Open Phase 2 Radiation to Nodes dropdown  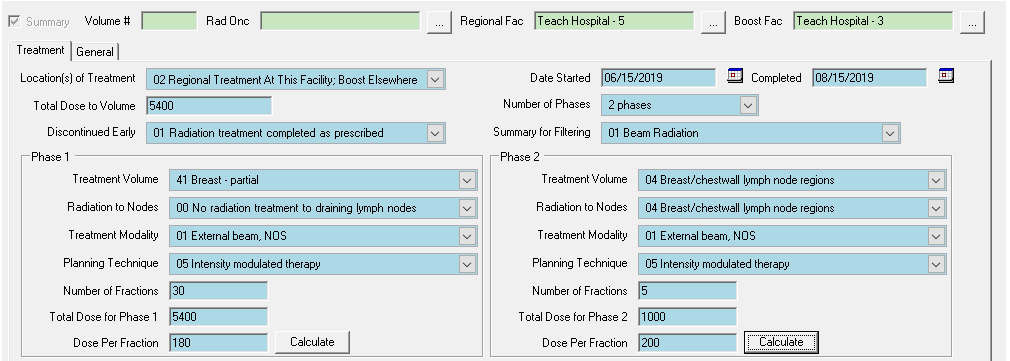coord(937,208)
